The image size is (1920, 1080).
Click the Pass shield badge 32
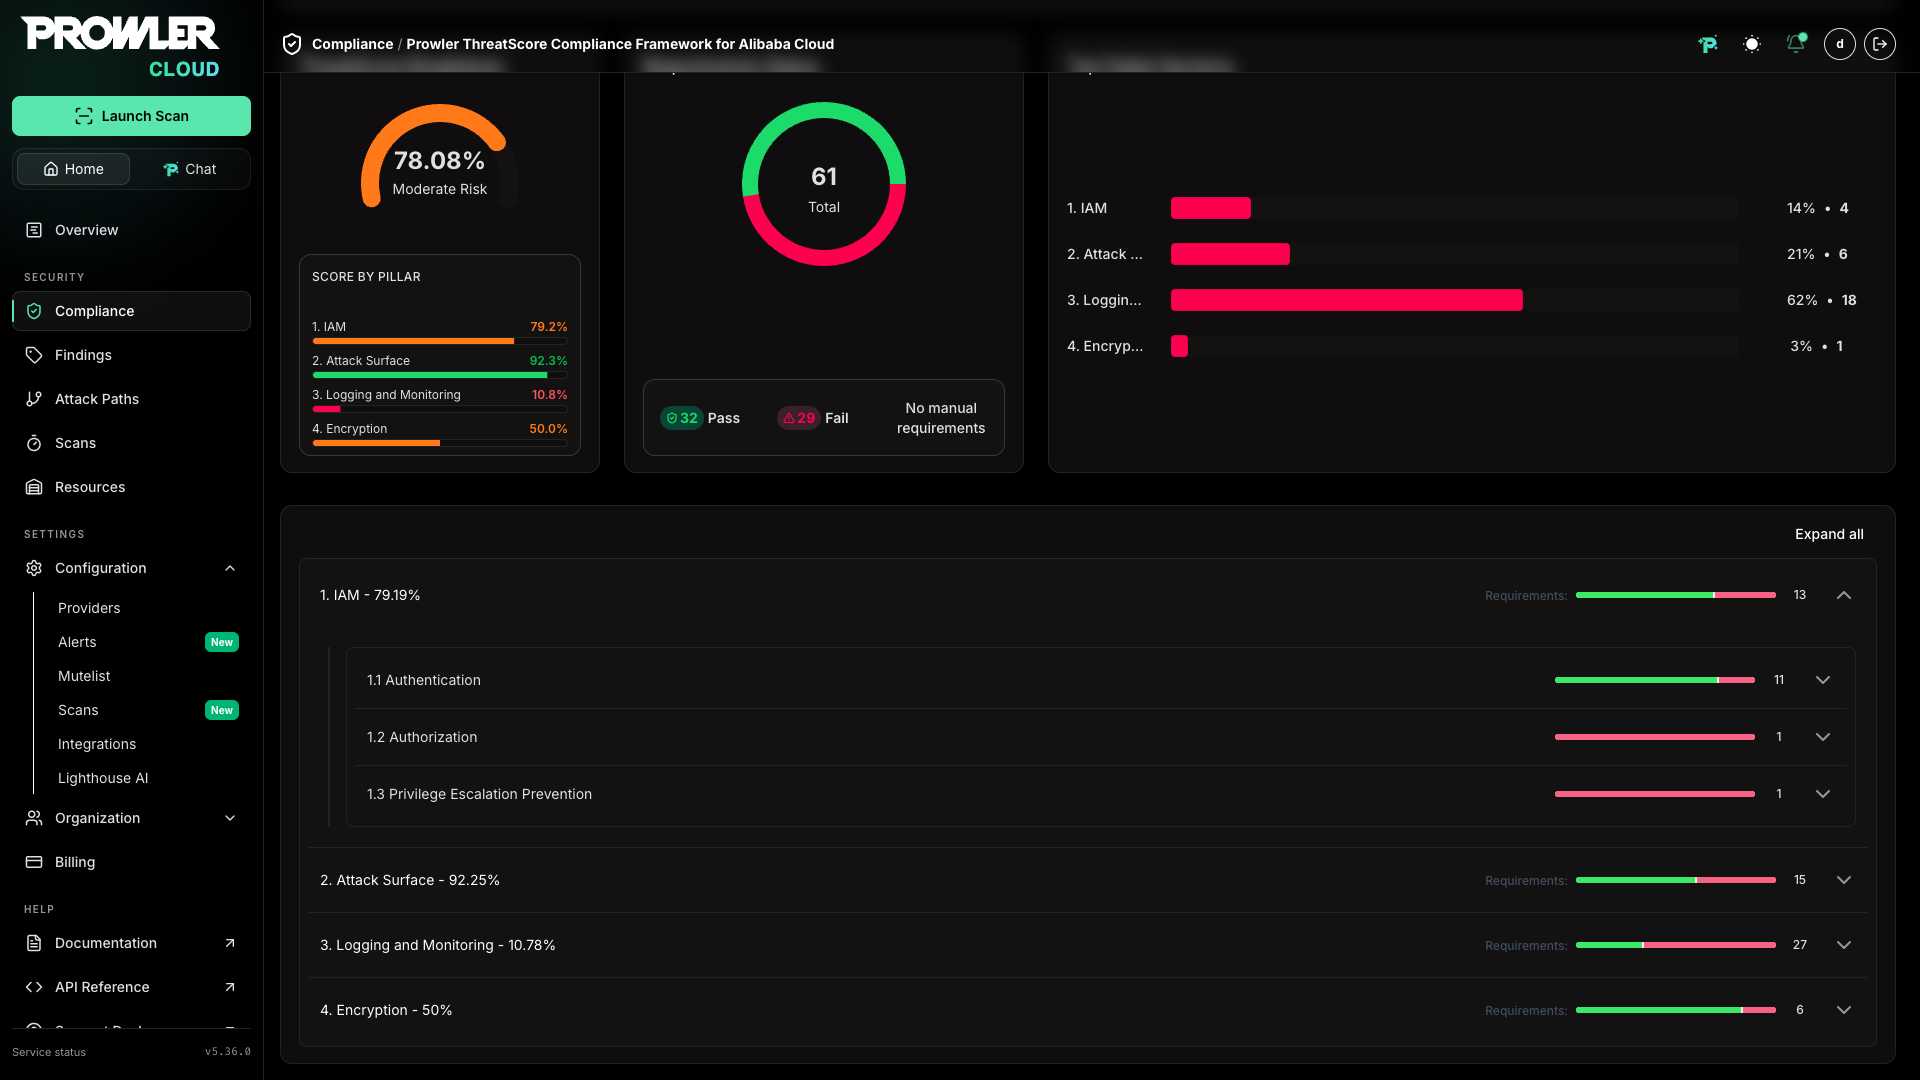click(681, 418)
